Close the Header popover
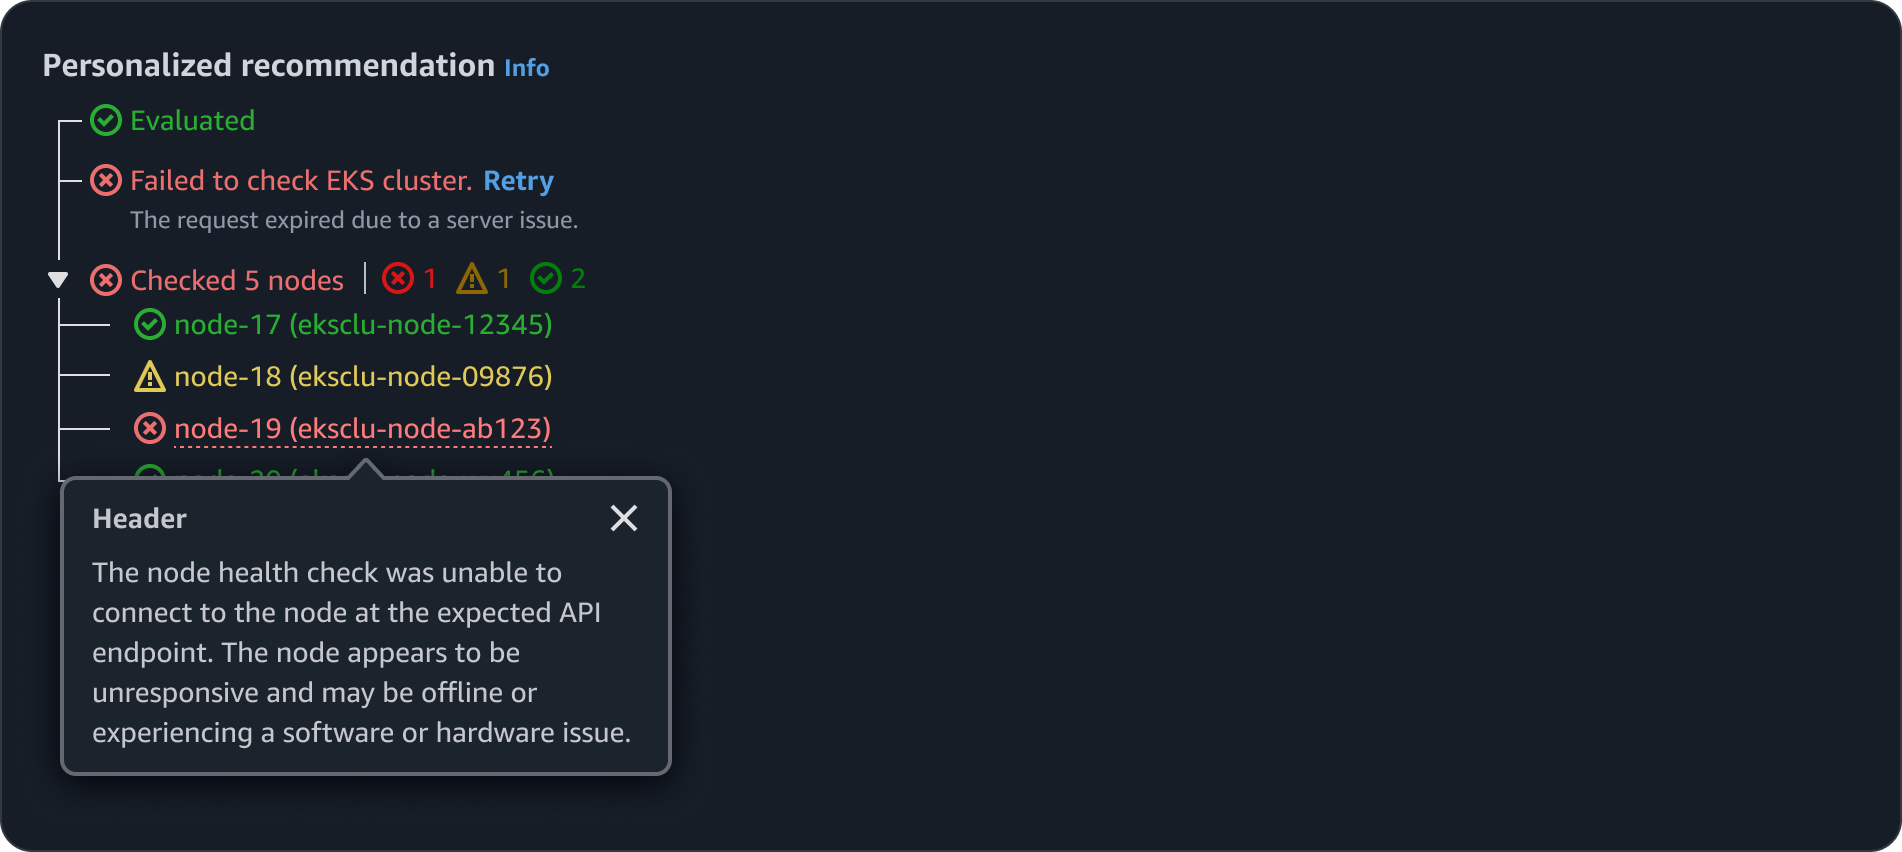The width and height of the screenshot is (1902, 852). [624, 518]
